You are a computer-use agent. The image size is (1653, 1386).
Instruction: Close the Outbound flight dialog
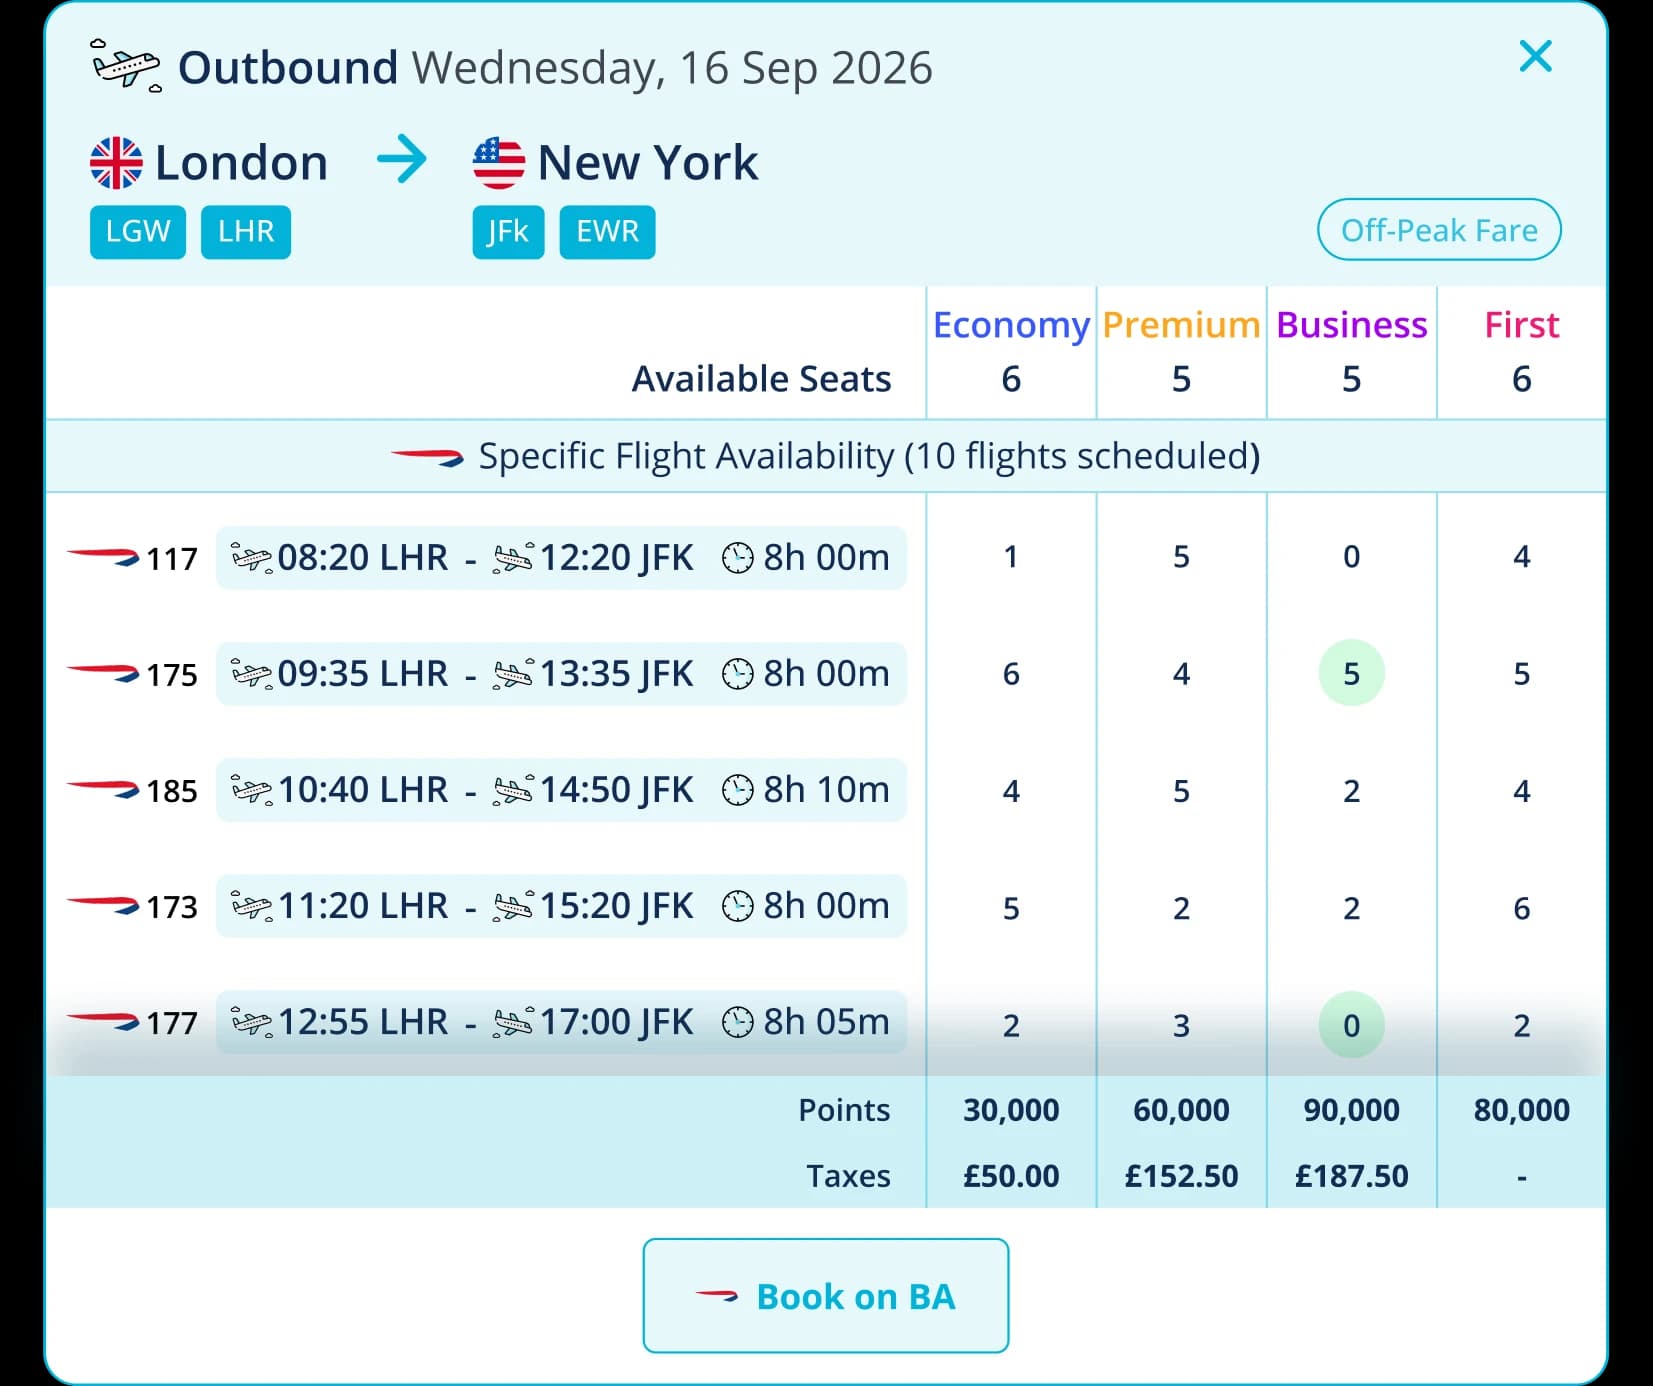pos(1535,56)
